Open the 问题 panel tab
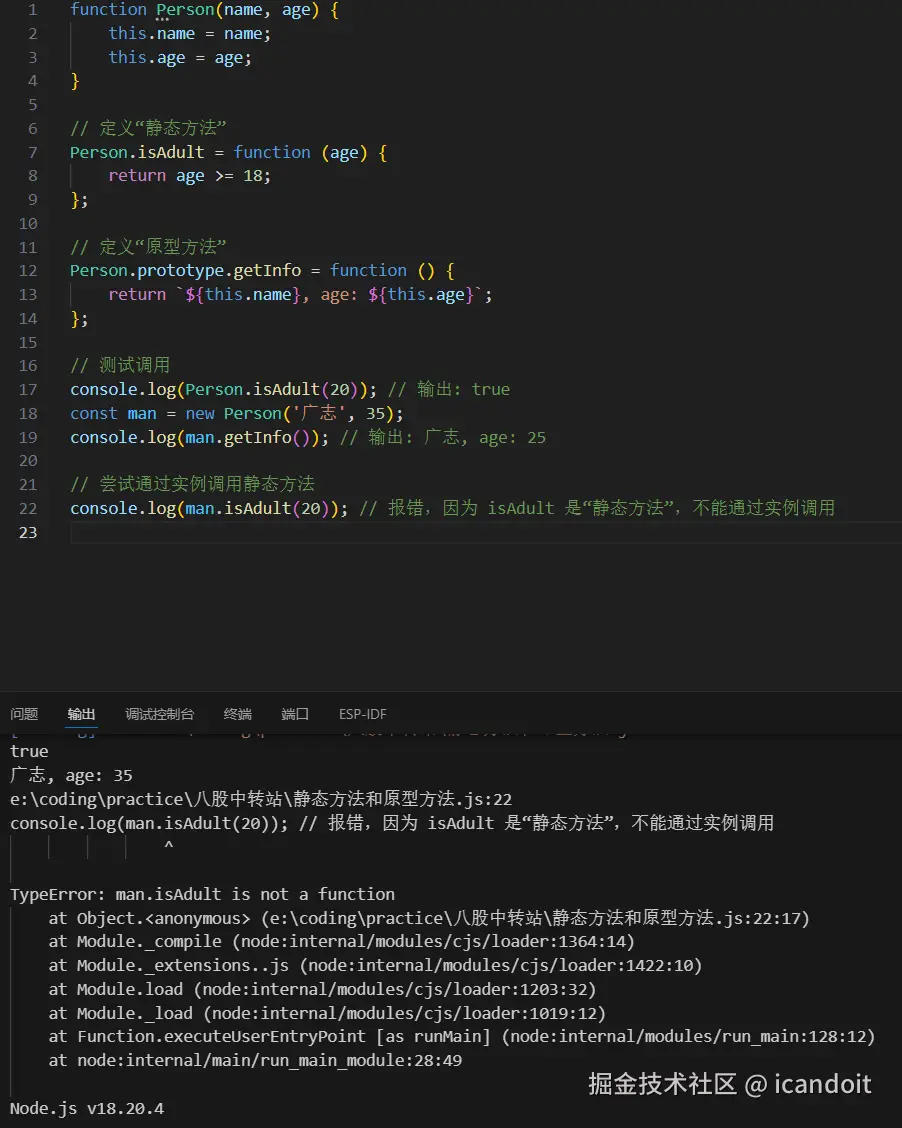Image resolution: width=902 pixels, height=1128 pixels. coord(24,714)
